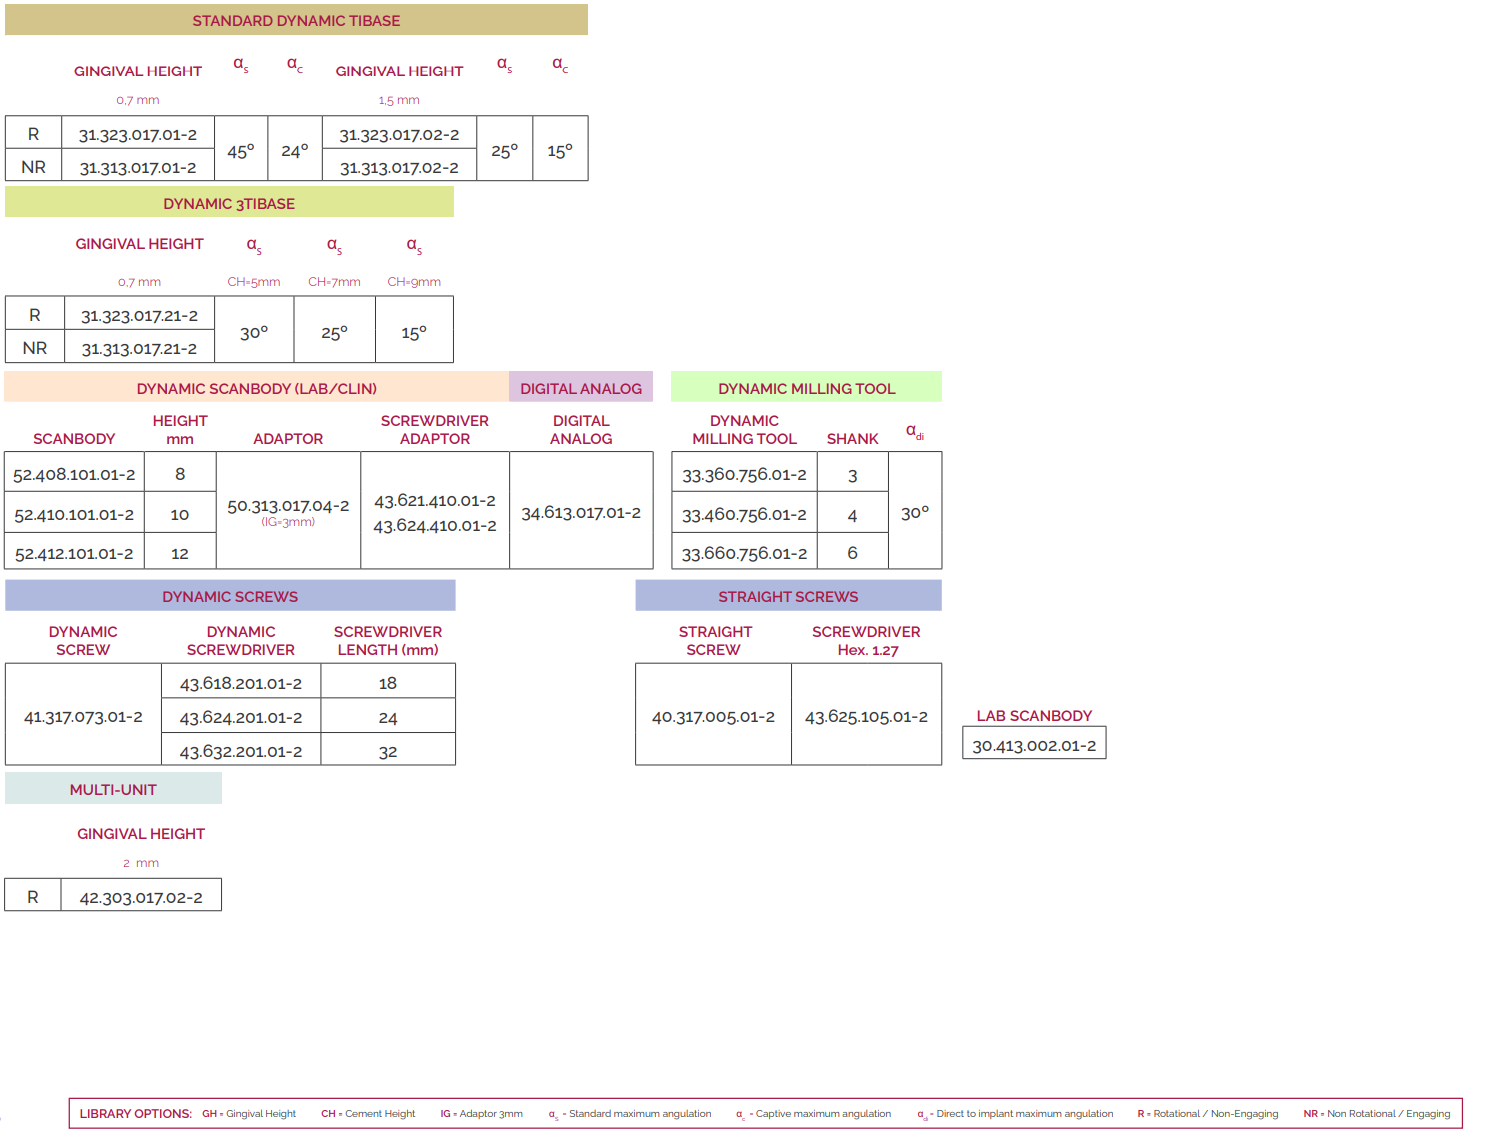The width and height of the screenshot is (1497, 1130).
Task: Click the Library Options legend label
Action: 135,1113
